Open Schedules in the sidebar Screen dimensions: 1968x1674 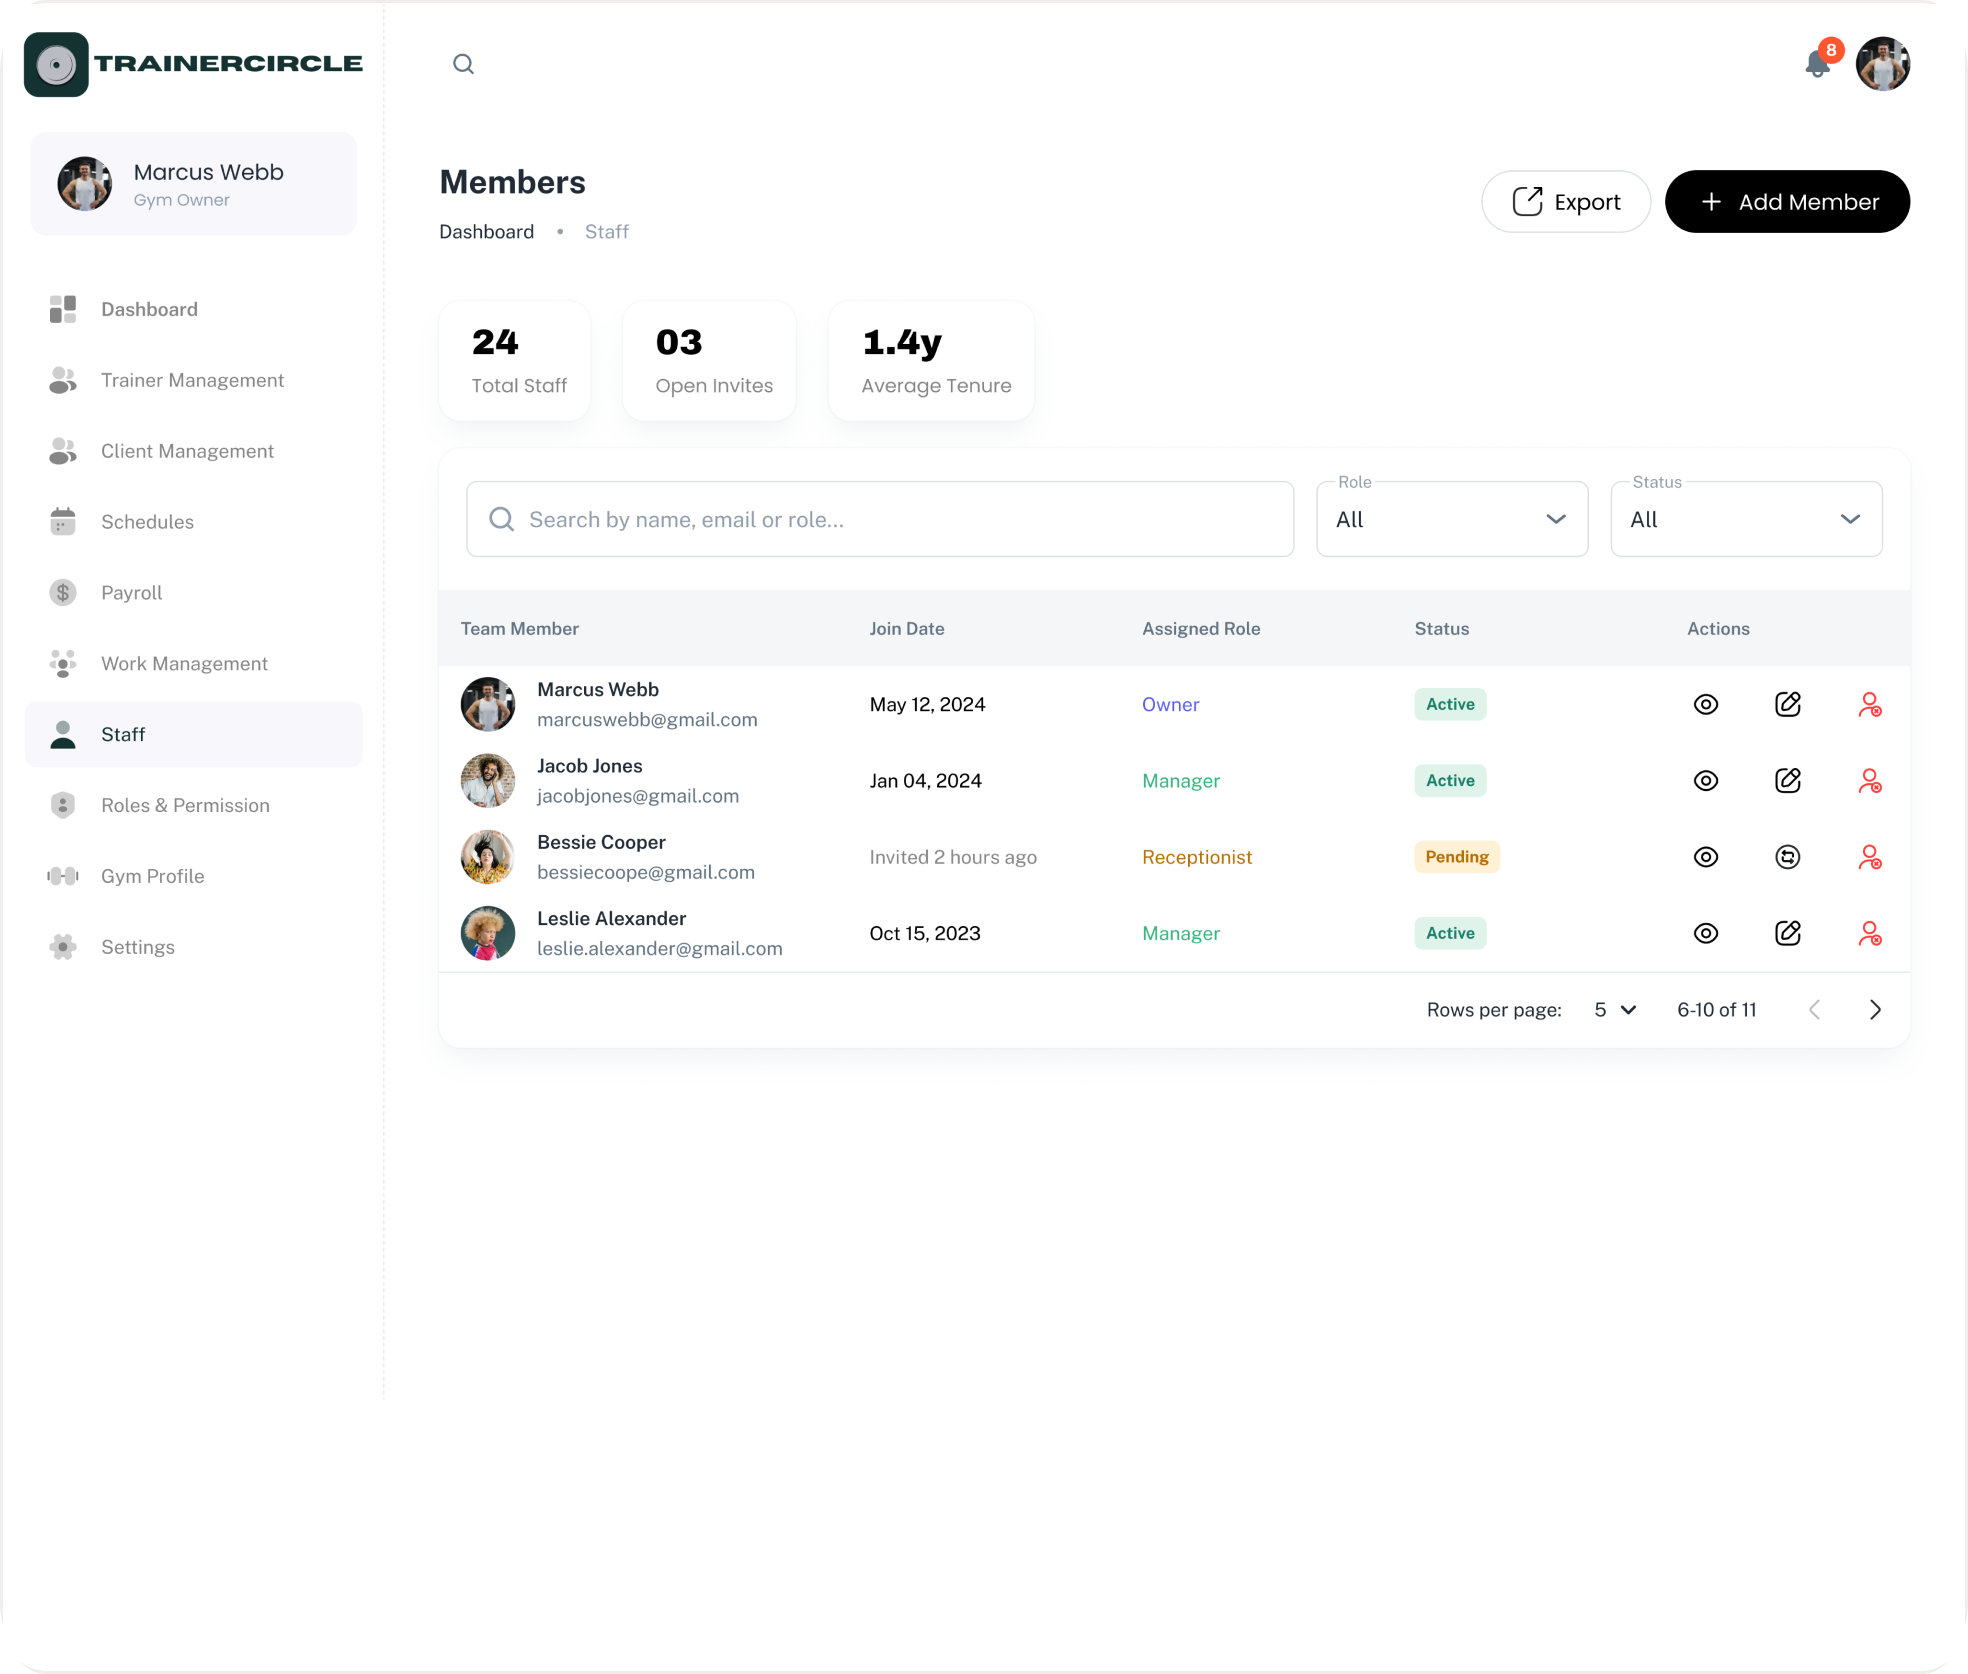coord(194,522)
